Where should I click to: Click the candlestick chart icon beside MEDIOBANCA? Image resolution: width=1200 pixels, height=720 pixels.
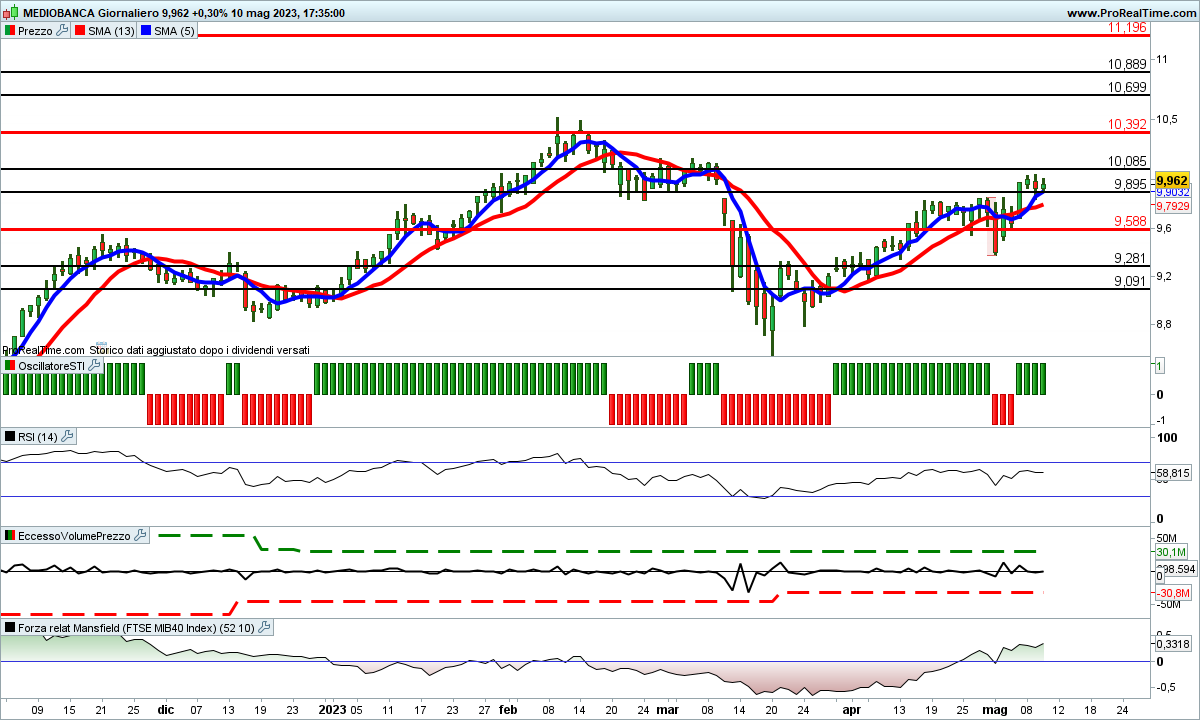(10, 13)
